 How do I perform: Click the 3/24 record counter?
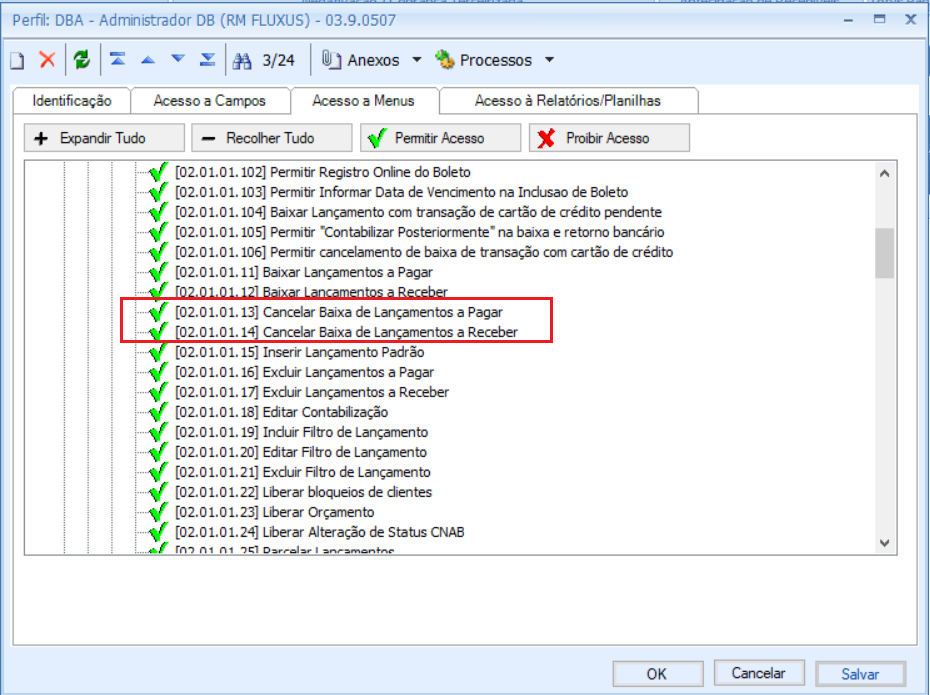[x=278, y=60]
